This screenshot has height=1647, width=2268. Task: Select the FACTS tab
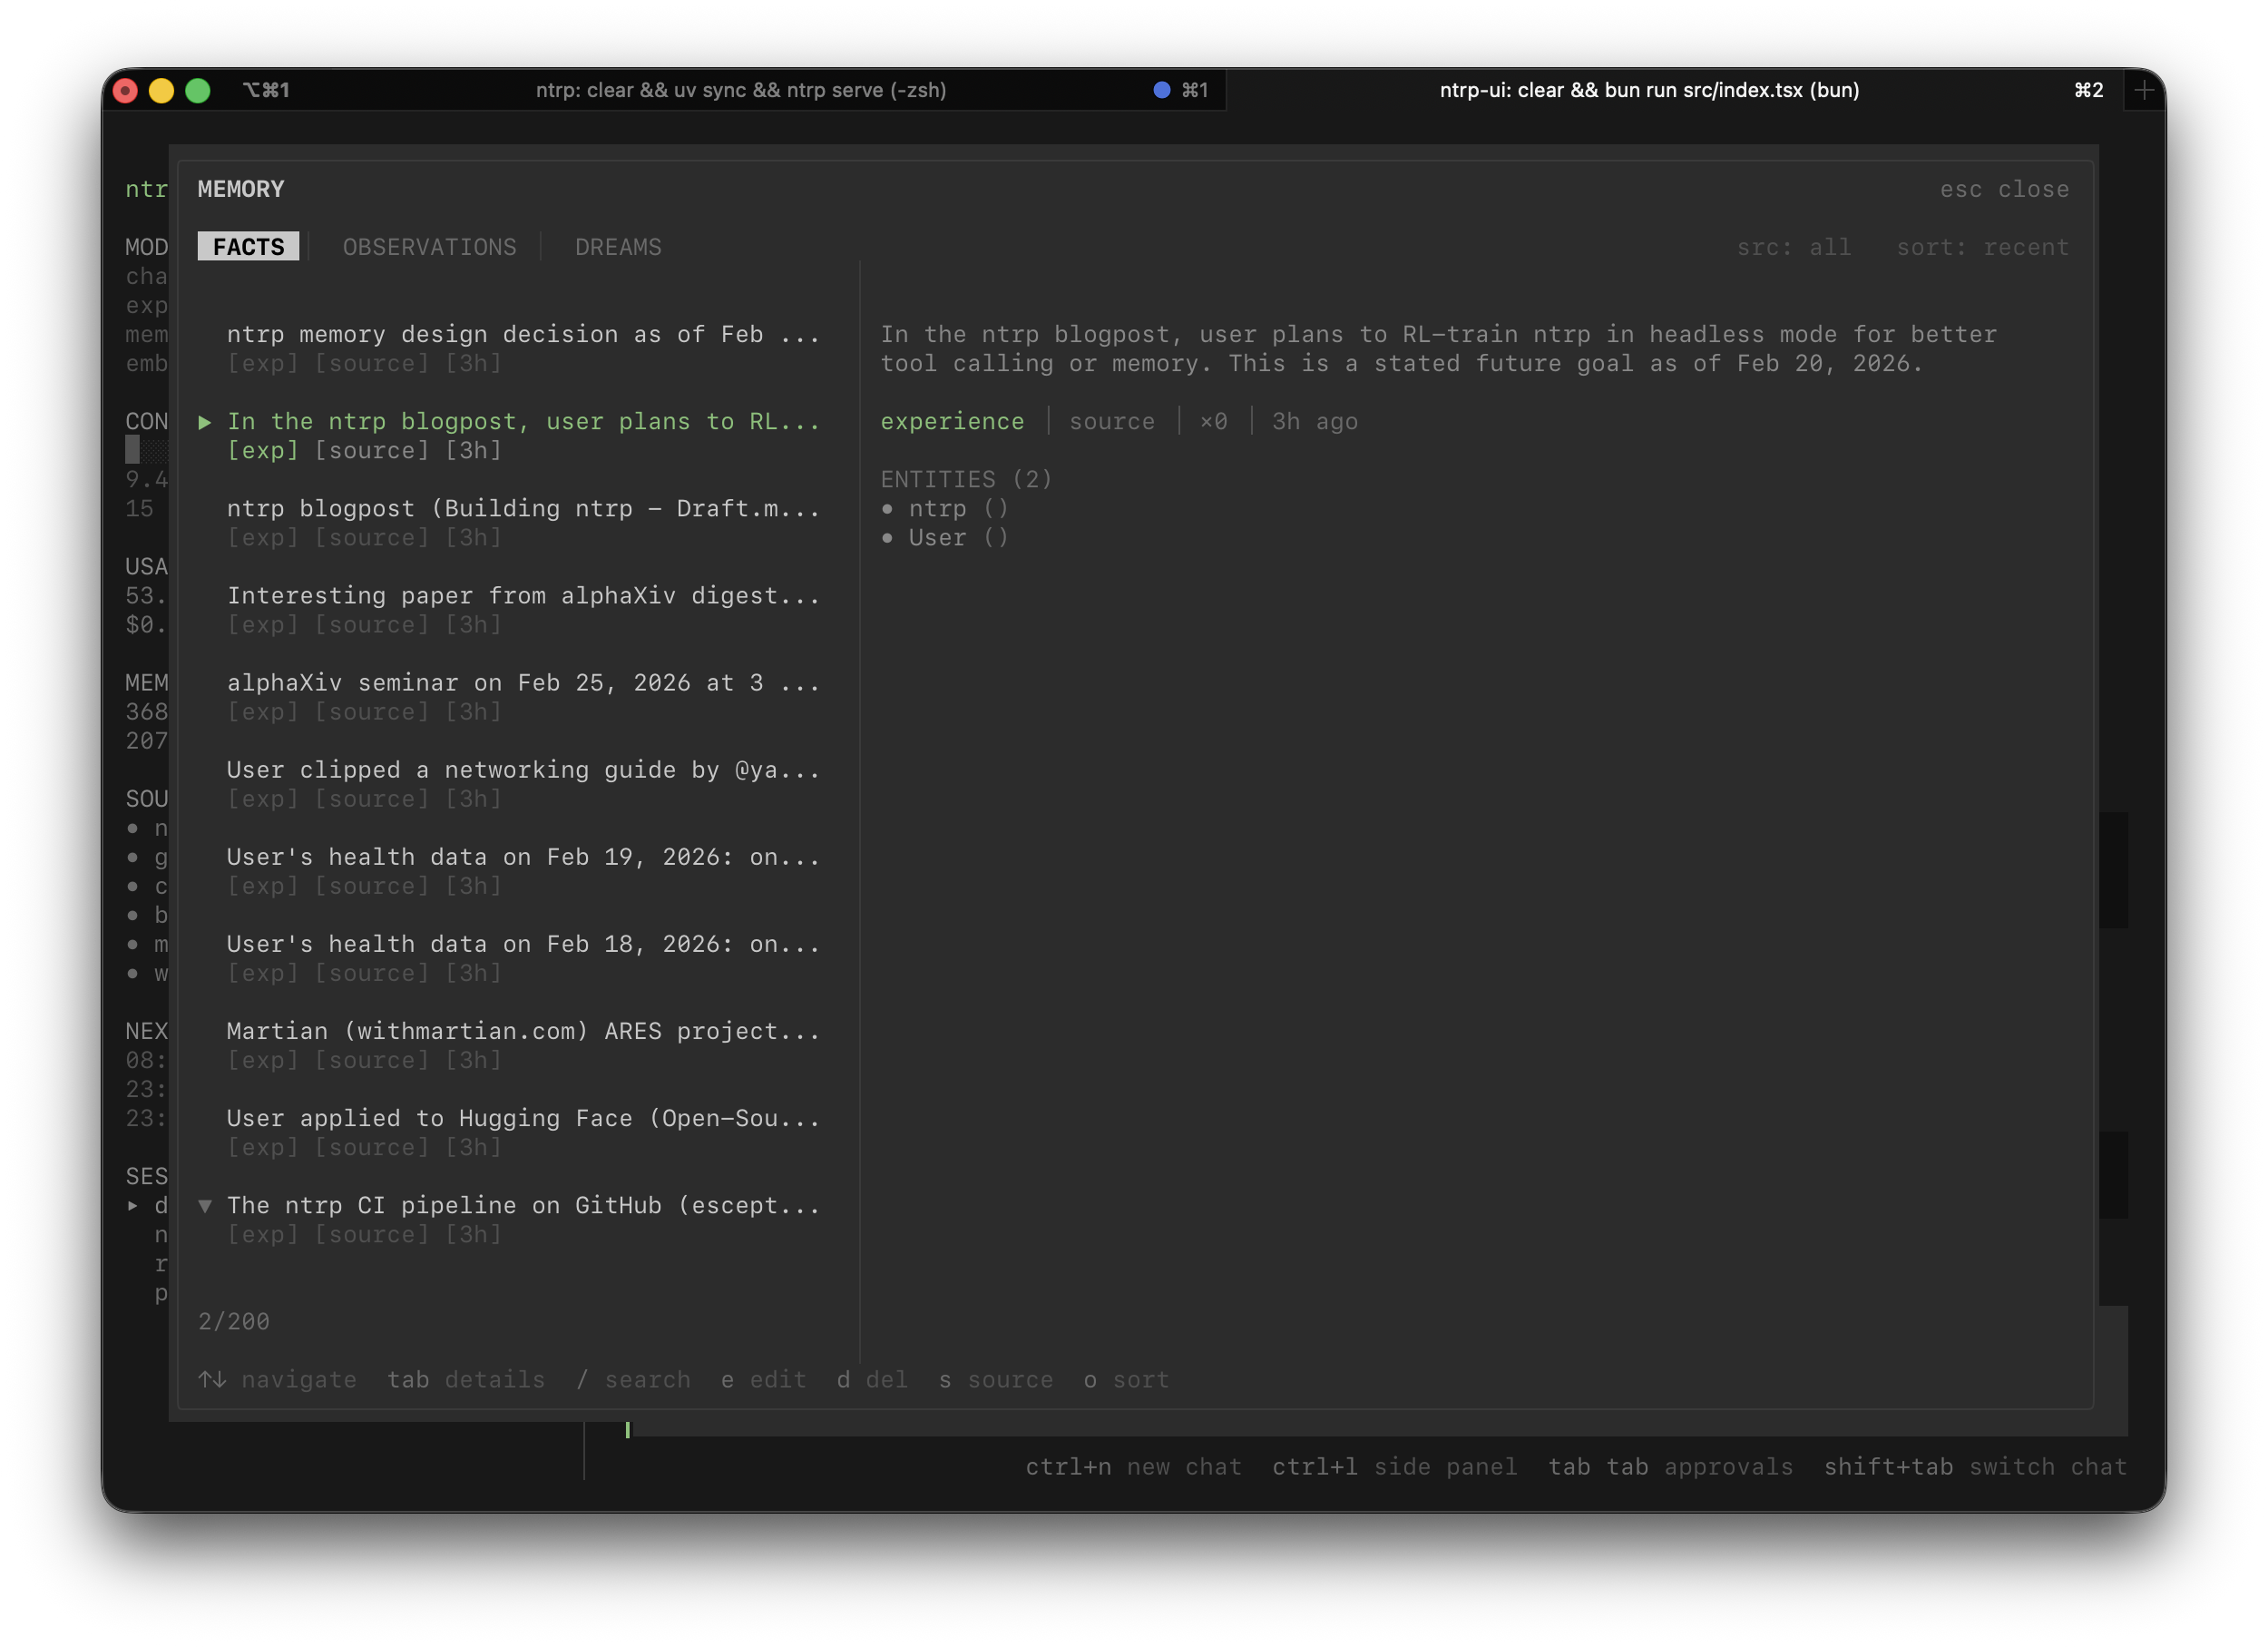248,247
